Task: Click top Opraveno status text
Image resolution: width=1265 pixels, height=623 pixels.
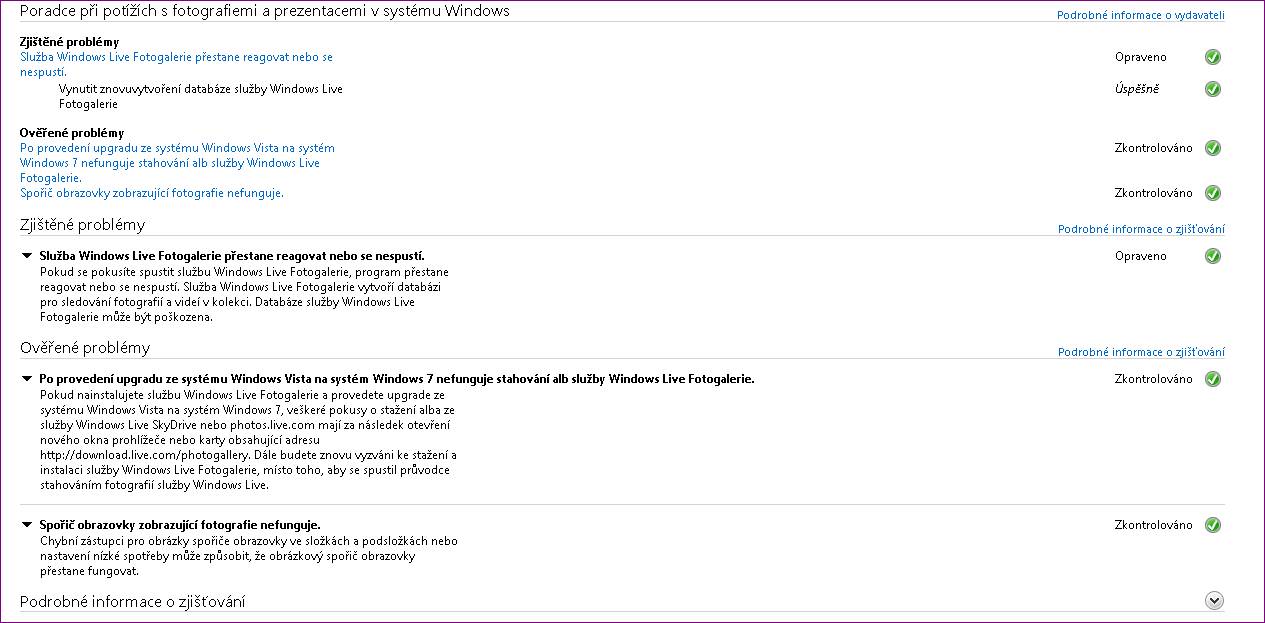Action: point(1141,57)
